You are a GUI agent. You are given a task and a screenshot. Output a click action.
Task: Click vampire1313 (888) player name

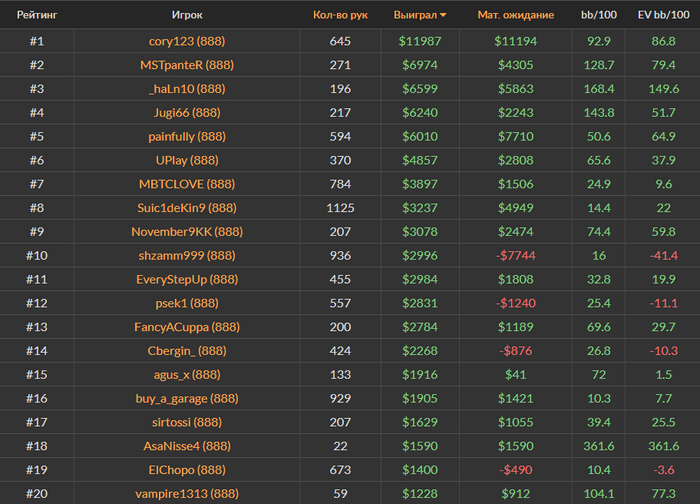click(x=187, y=493)
